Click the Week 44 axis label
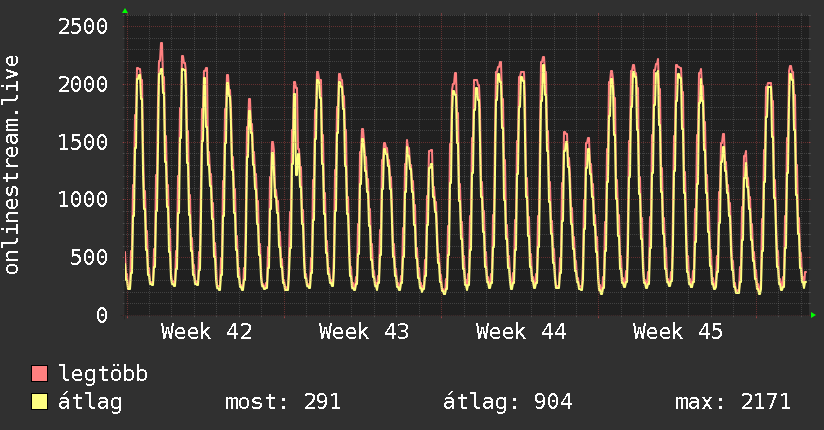Viewport: 824px width, 430px height. [521, 332]
